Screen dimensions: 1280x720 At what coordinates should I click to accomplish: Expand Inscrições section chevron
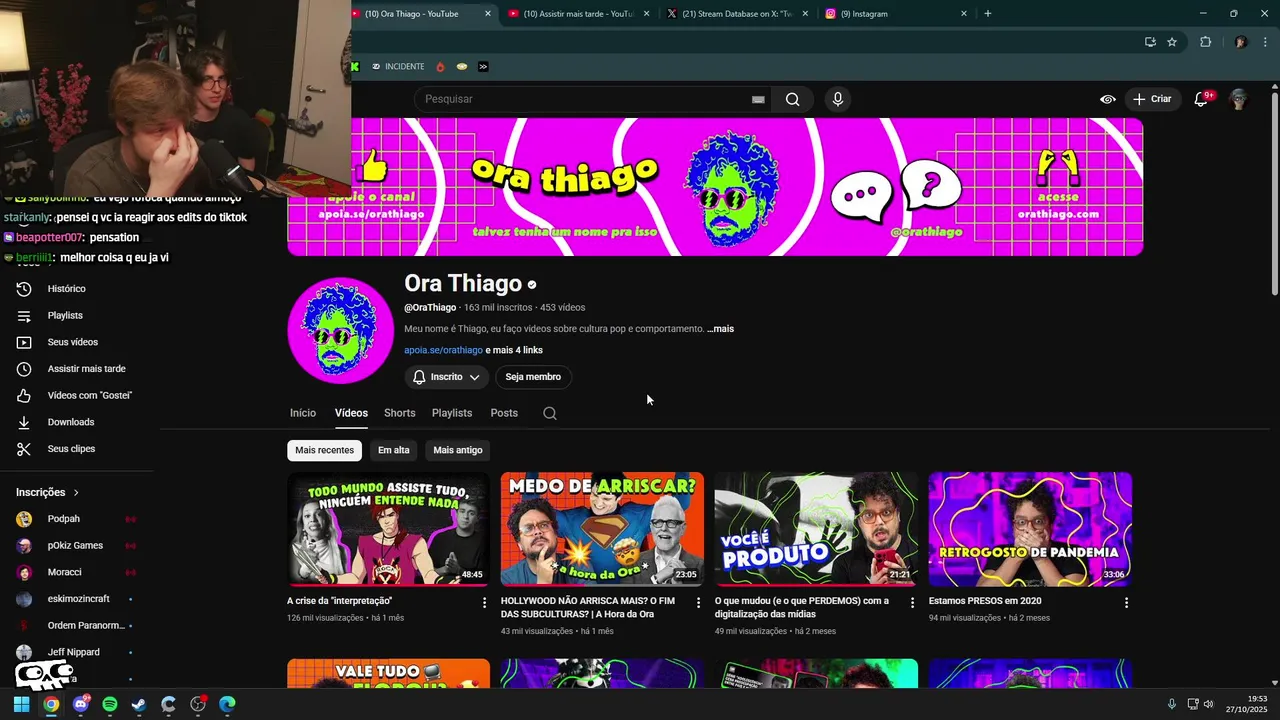pyautogui.click(x=76, y=492)
